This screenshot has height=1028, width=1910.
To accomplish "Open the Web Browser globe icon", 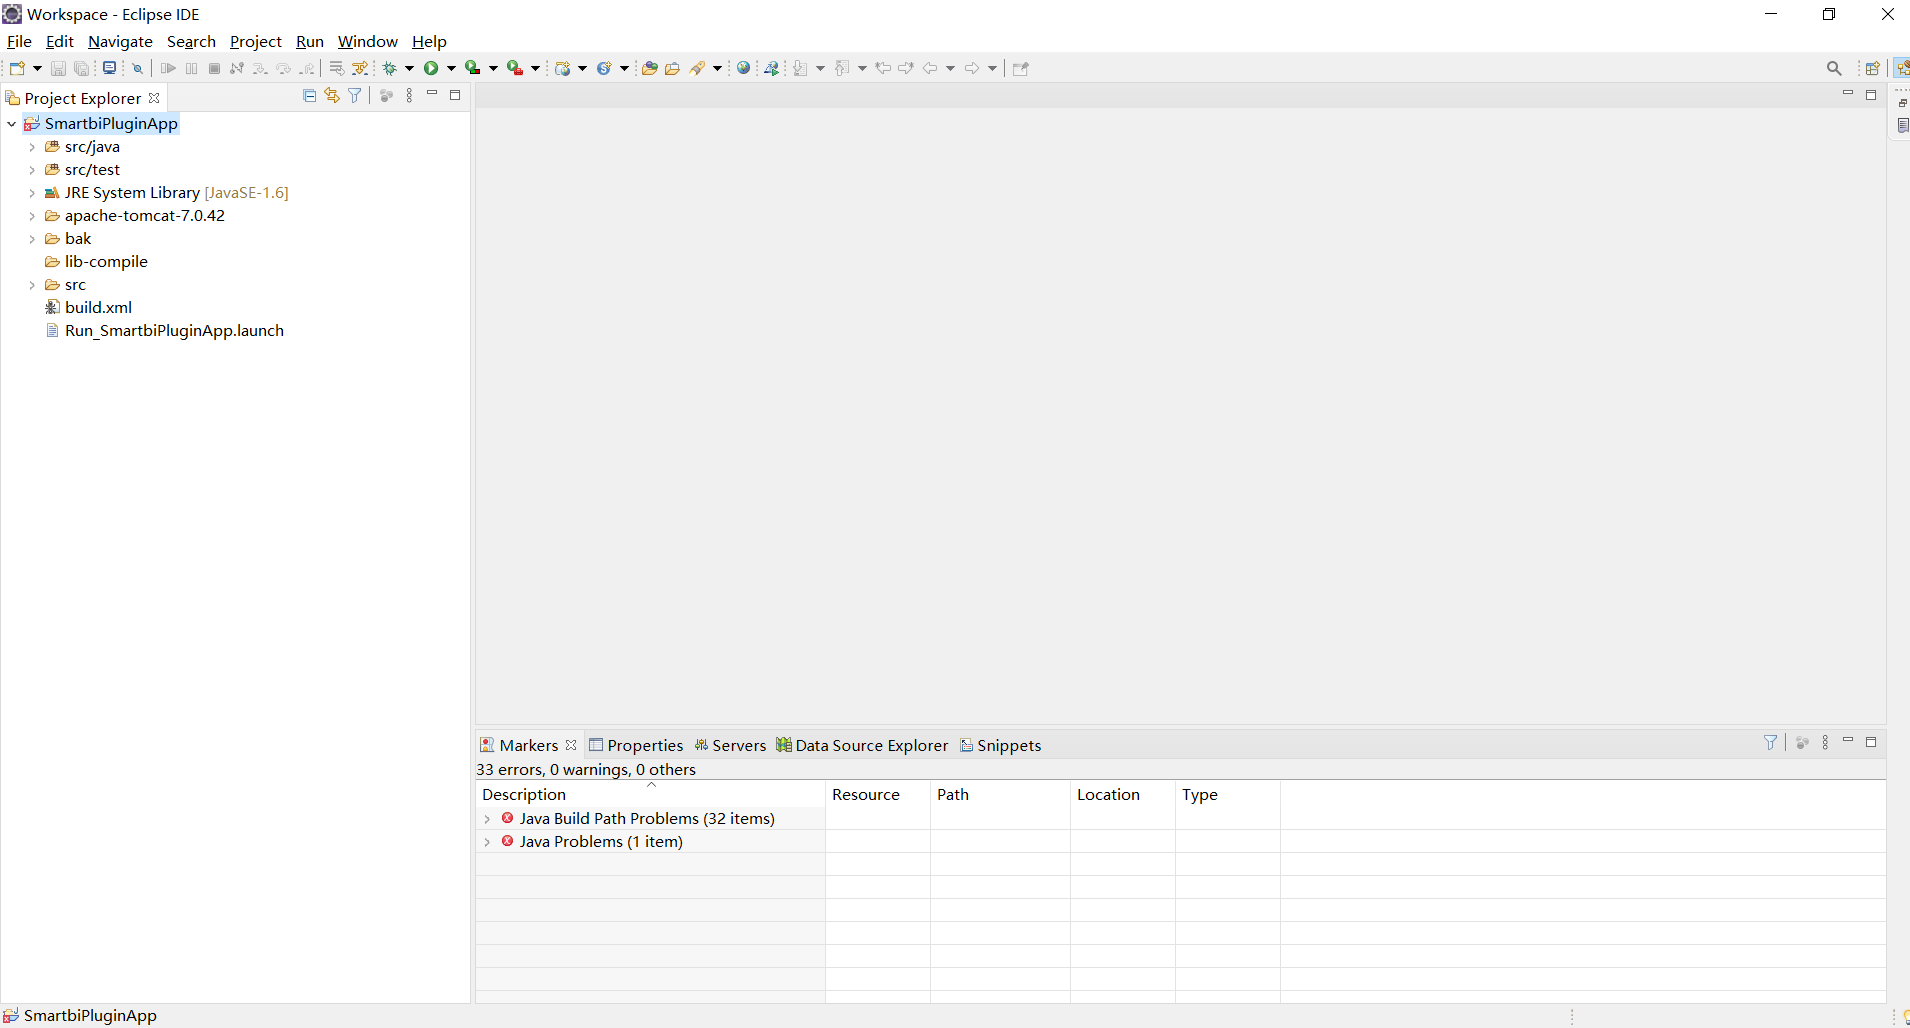I will pos(743,68).
